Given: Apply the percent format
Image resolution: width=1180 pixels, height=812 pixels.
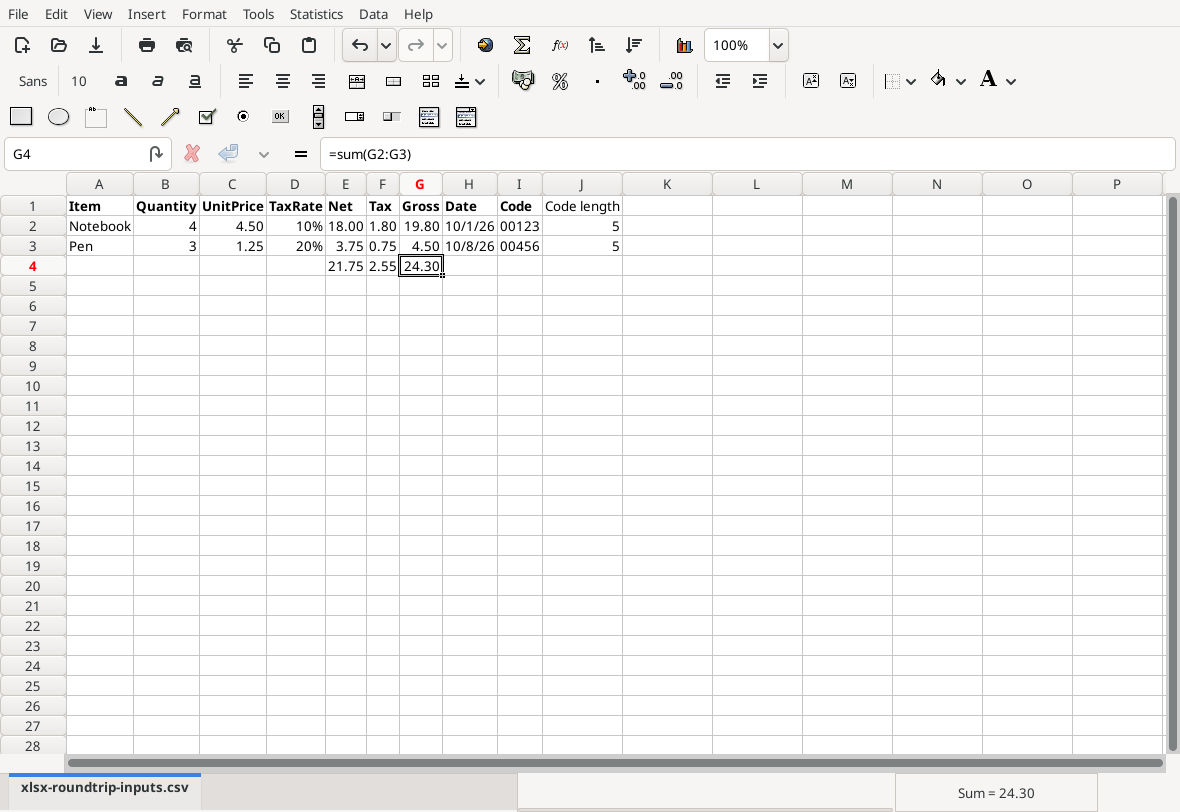Looking at the screenshot, I should (x=560, y=81).
